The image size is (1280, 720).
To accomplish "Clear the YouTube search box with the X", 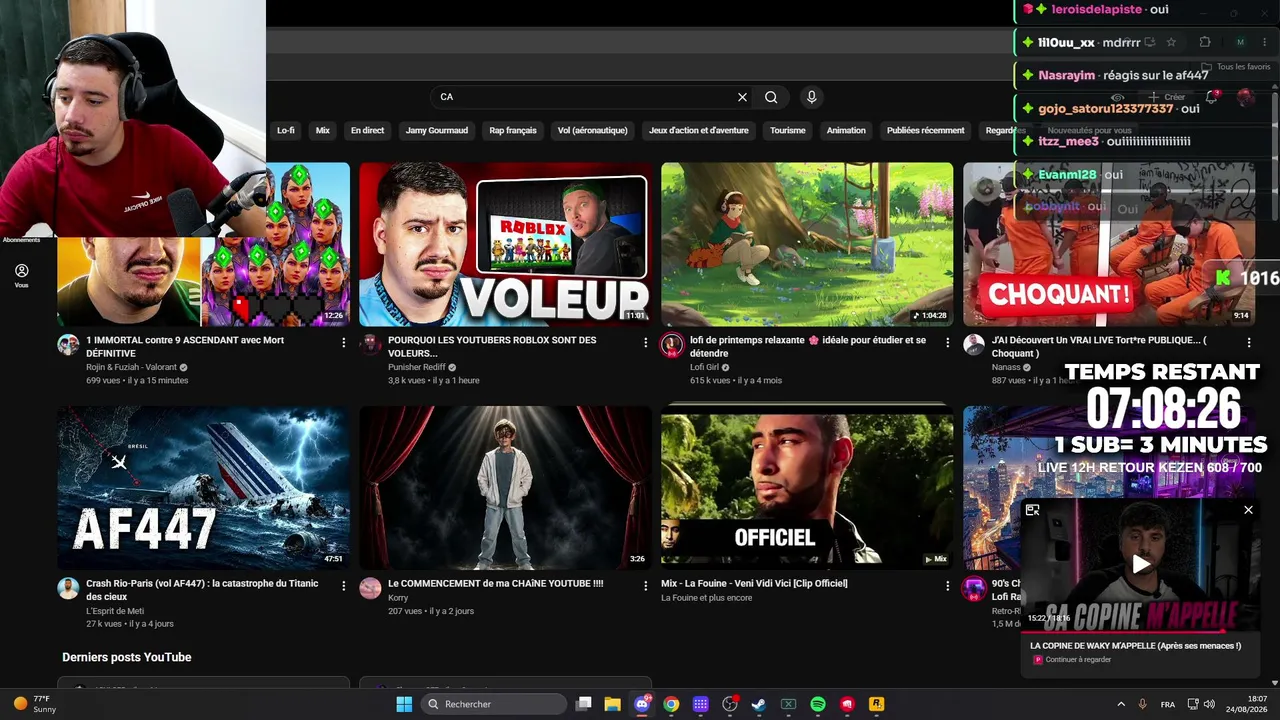I will click(742, 97).
